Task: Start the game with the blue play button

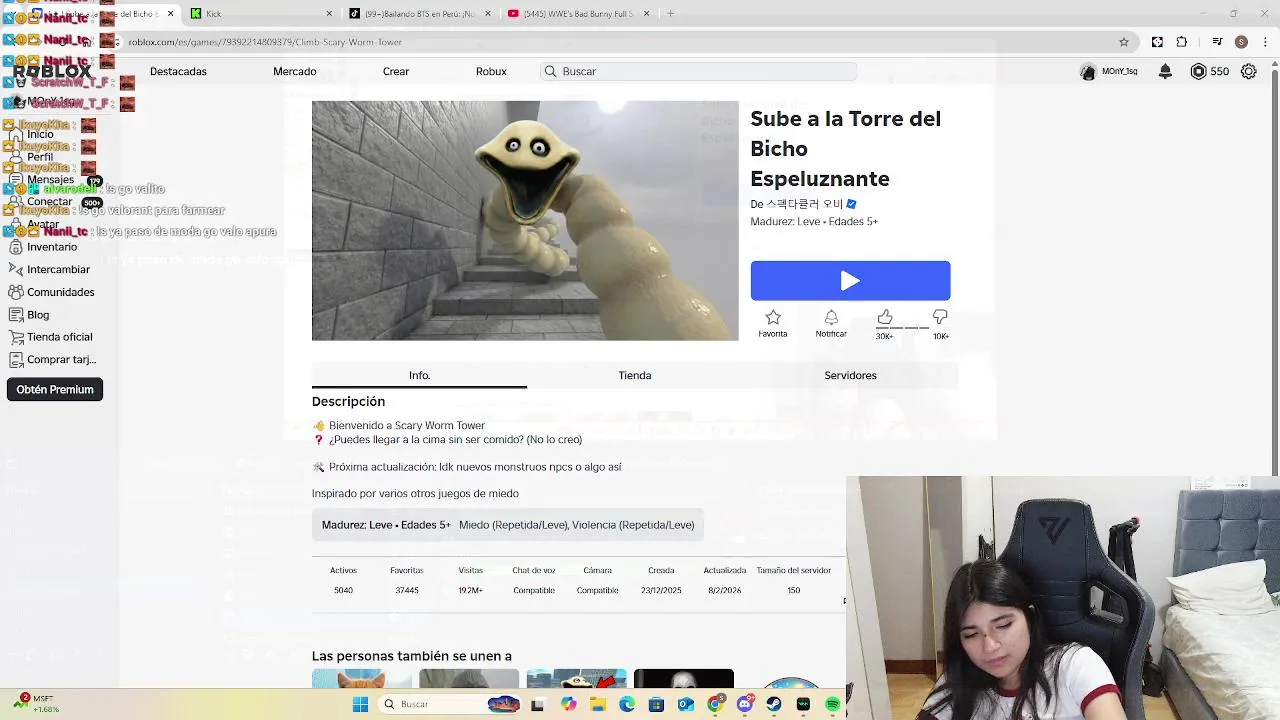Action: [850, 281]
